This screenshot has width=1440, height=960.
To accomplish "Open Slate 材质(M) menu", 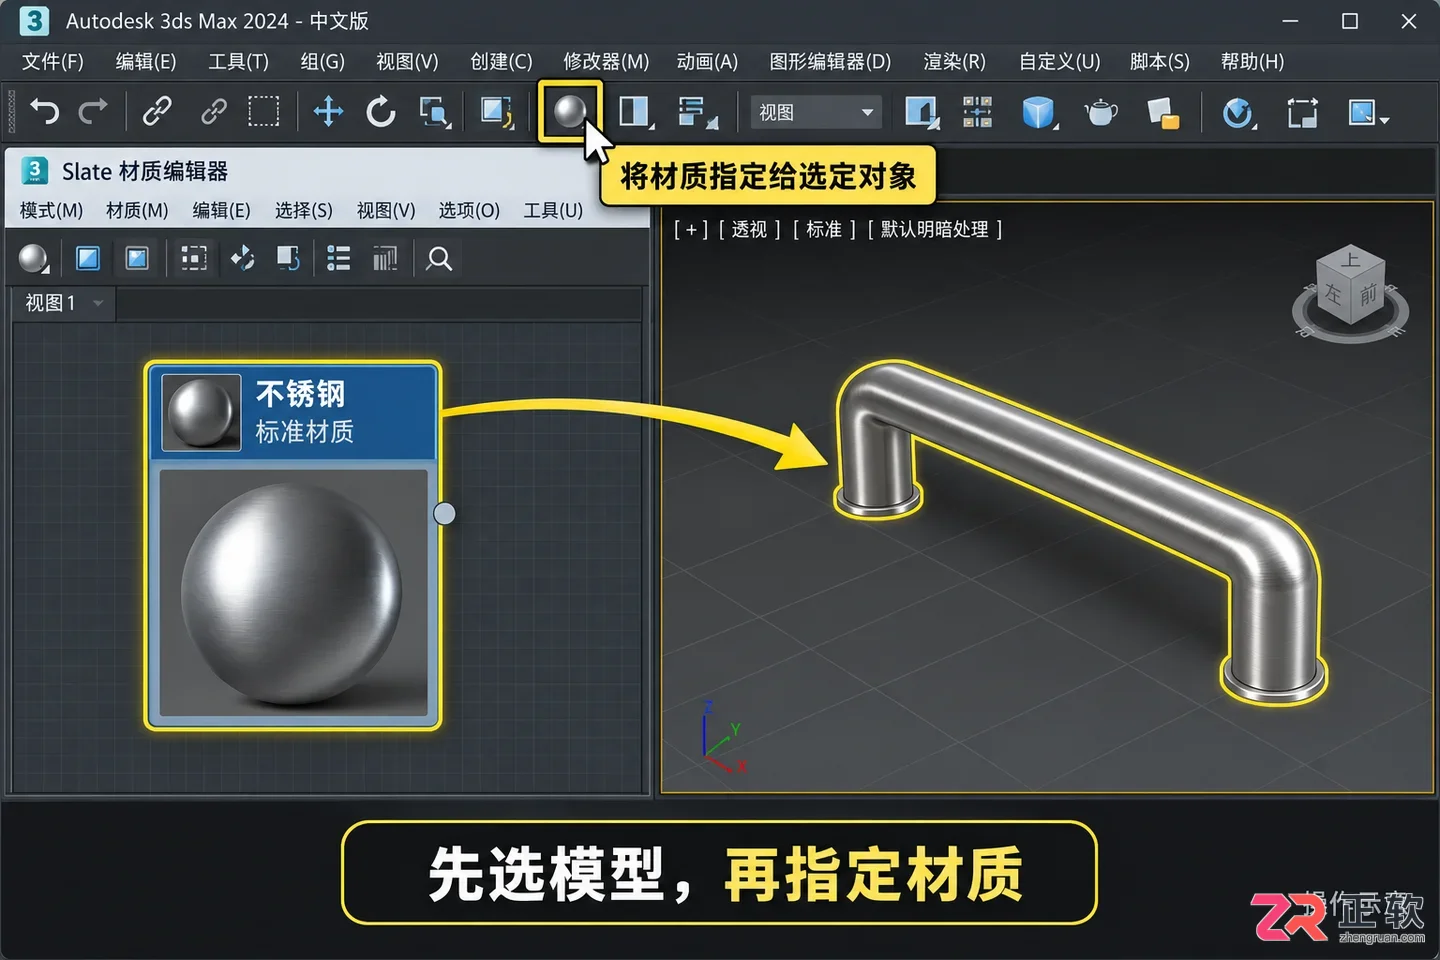I will coord(137,211).
